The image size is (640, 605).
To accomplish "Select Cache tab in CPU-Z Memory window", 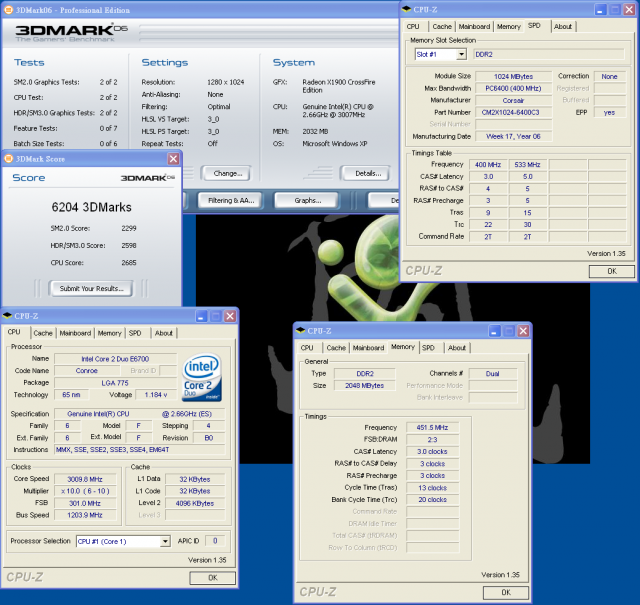I will 336,348.
